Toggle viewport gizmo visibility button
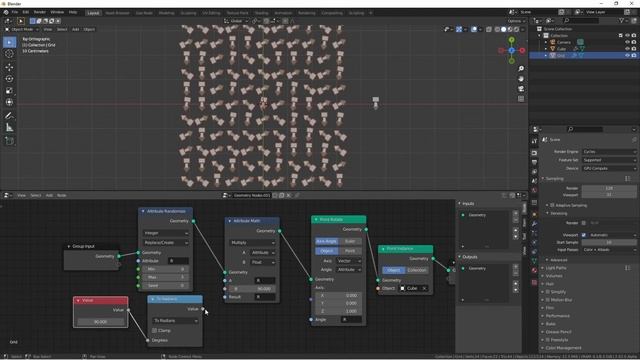Viewport: 640px width, 360px height. [x=459, y=29]
